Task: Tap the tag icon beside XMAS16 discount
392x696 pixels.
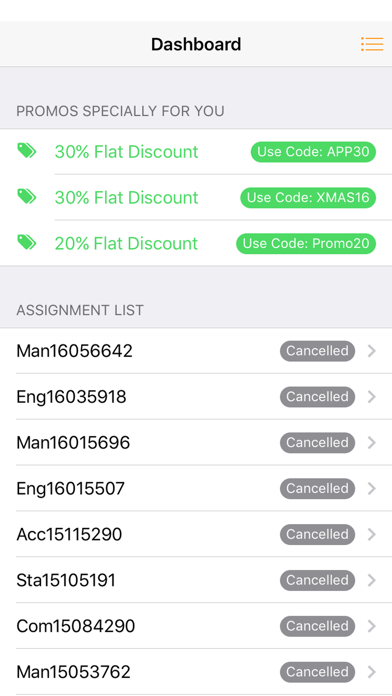Action: [27, 196]
